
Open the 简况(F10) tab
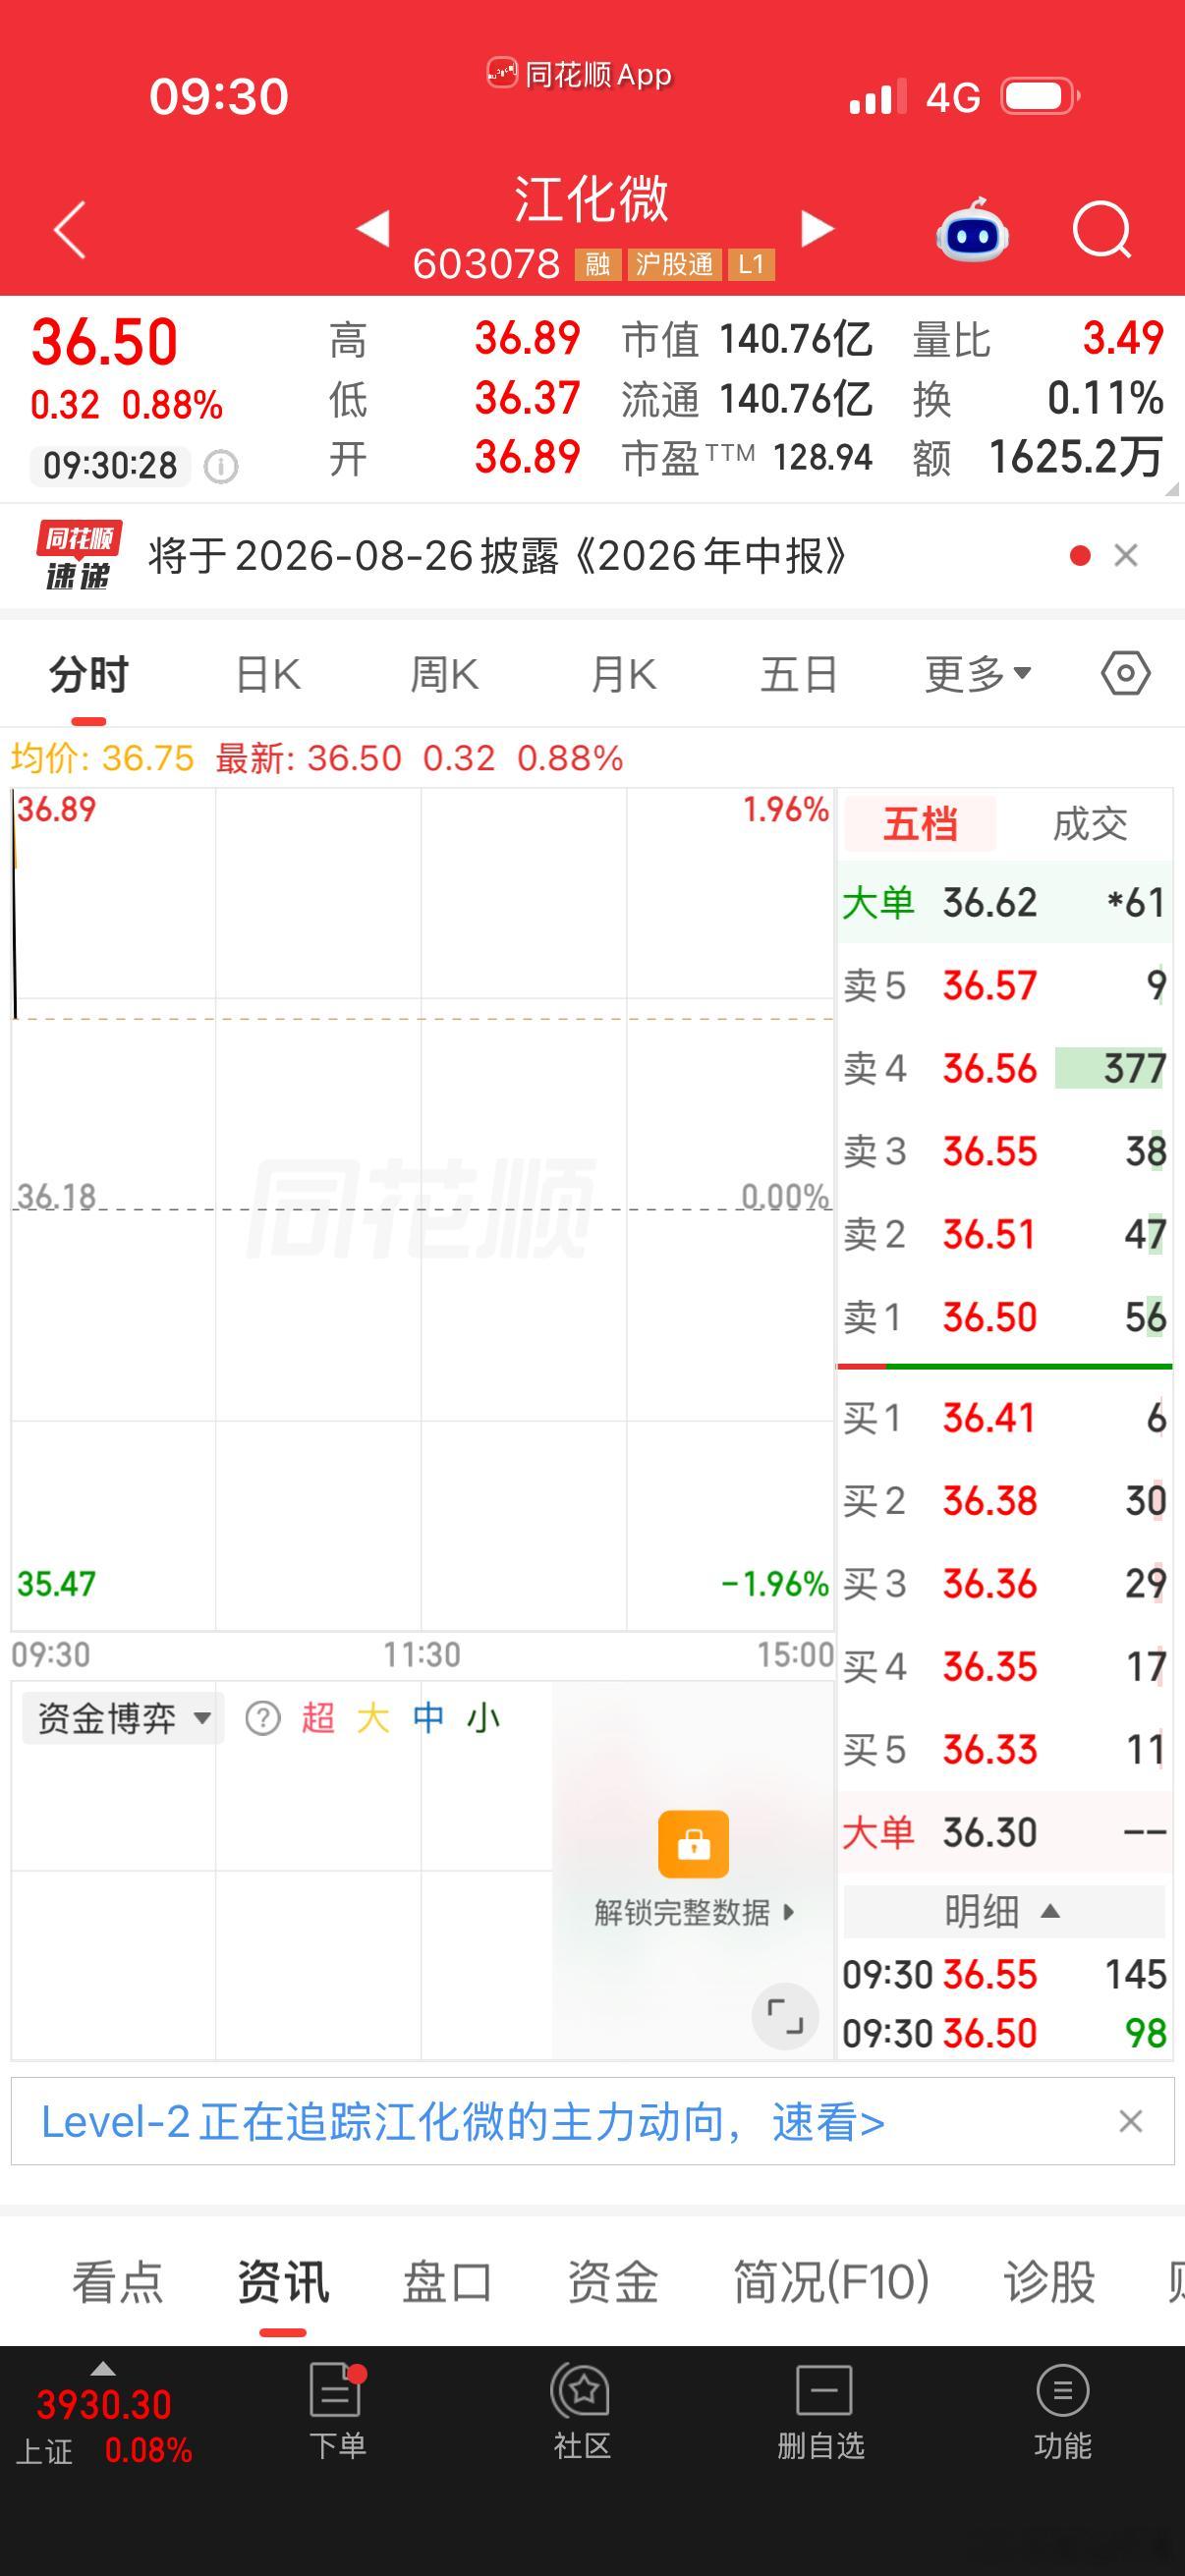click(x=832, y=2283)
